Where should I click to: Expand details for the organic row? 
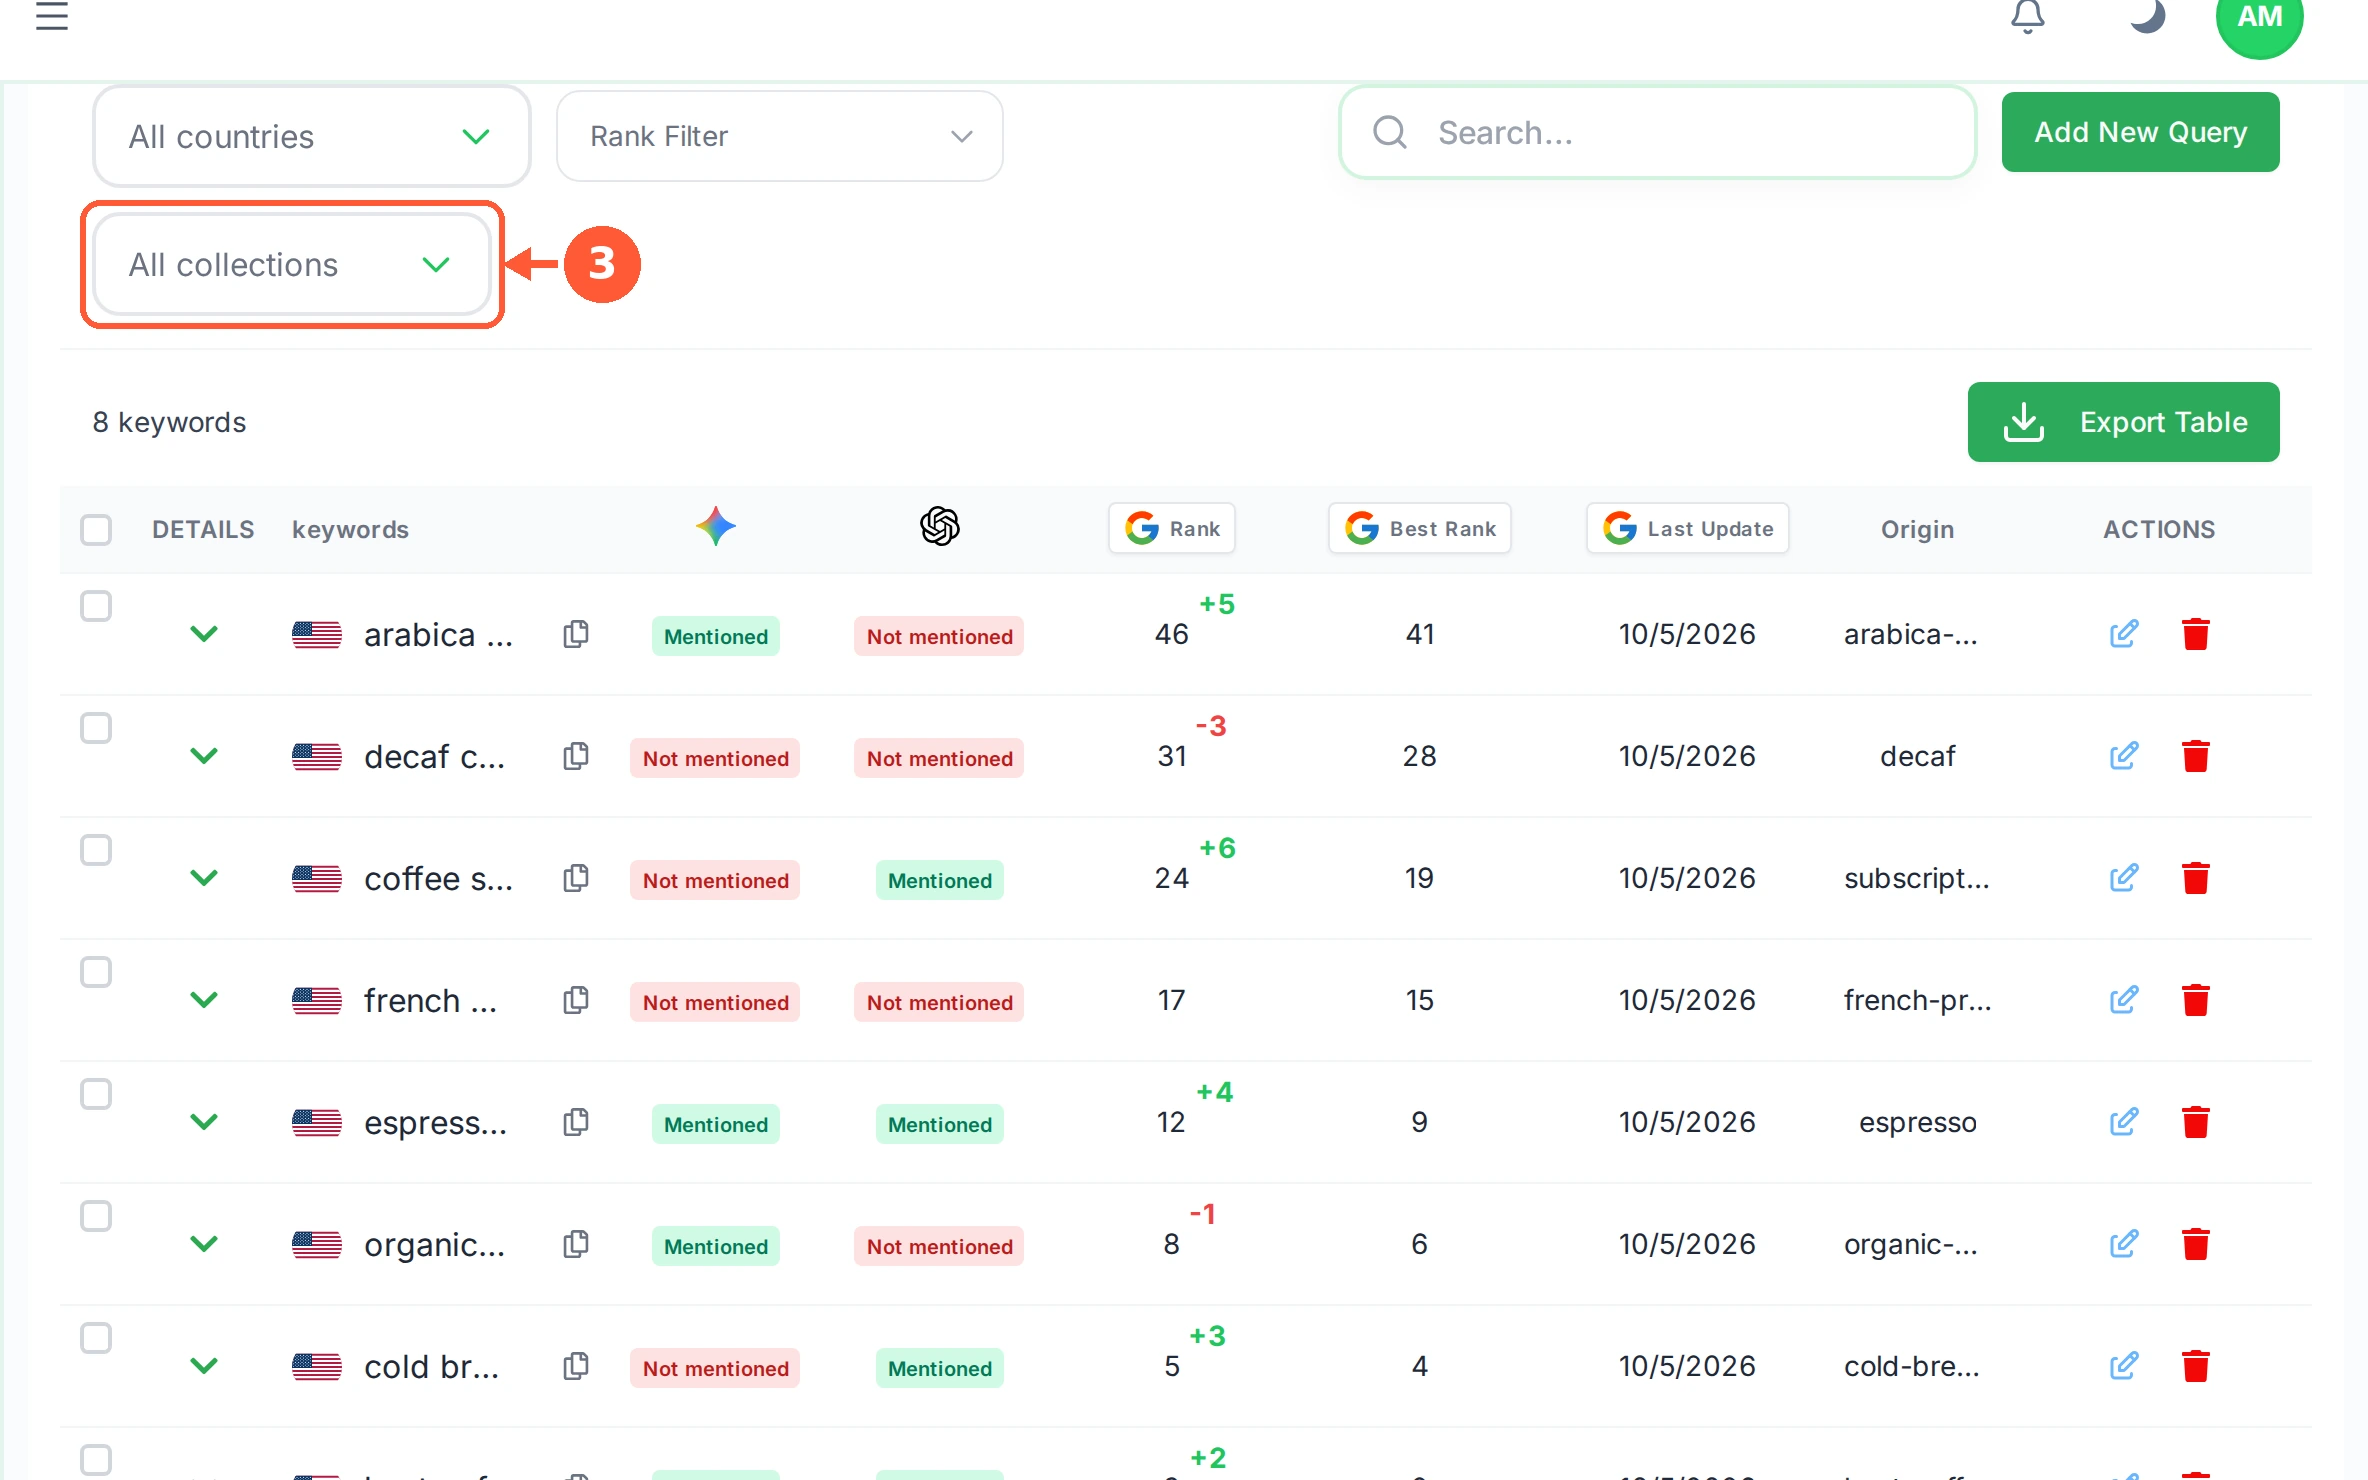(x=204, y=1244)
